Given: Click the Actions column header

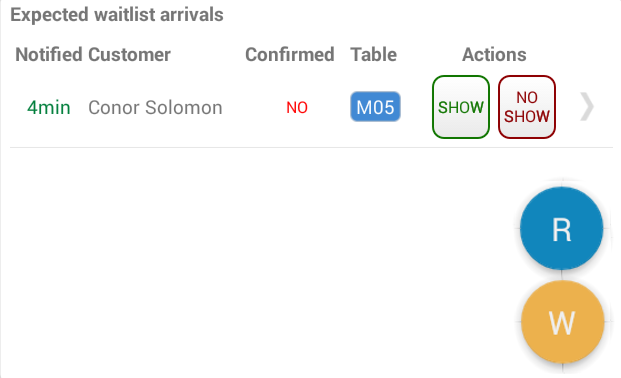Looking at the screenshot, I should click(x=494, y=54).
